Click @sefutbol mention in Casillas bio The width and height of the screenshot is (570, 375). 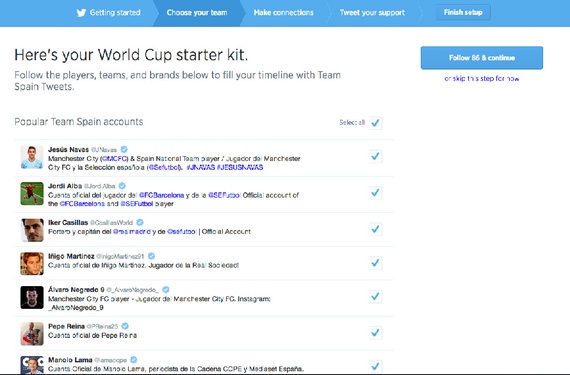tap(182, 231)
